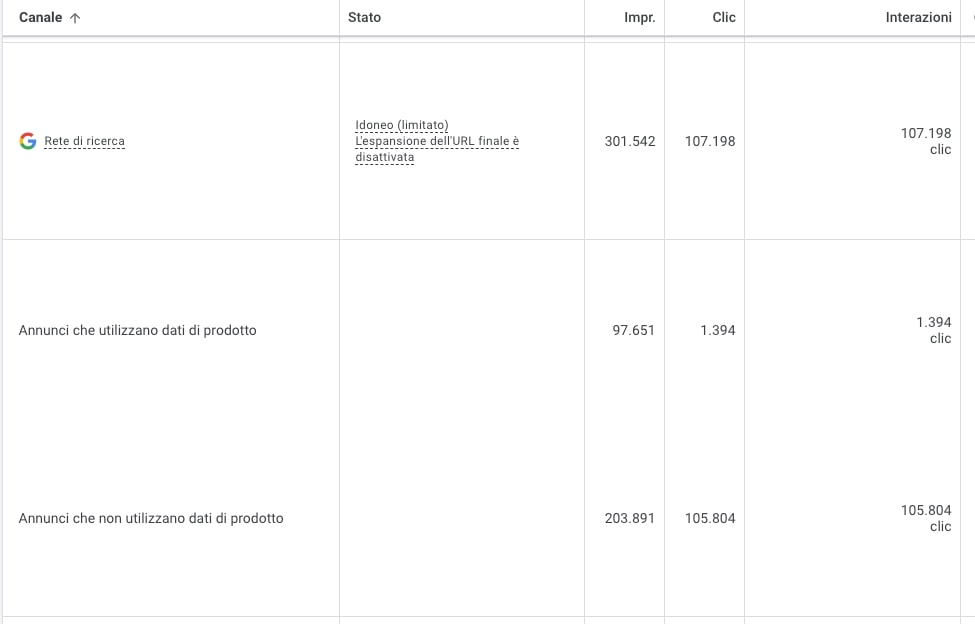Sort by the Stato column header
This screenshot has height=624, width=975.
tap(364, 18)
